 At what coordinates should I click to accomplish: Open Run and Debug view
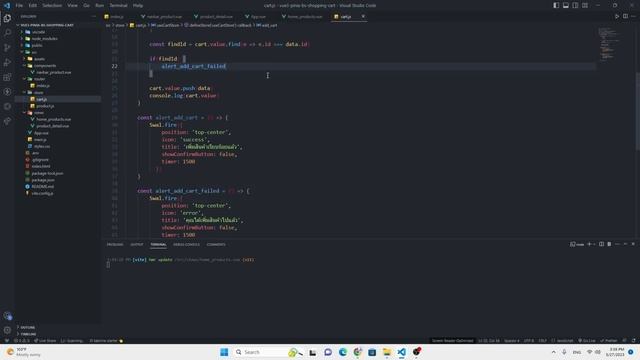pyautogui.click(x=7, y=62)
